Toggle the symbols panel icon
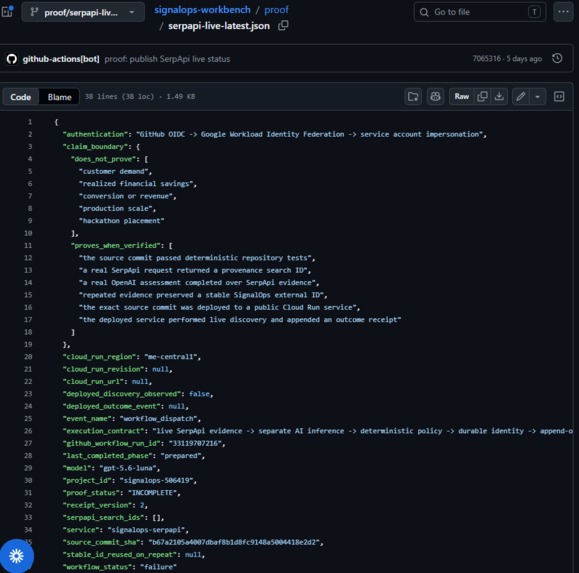 click(x=559, y=97)
